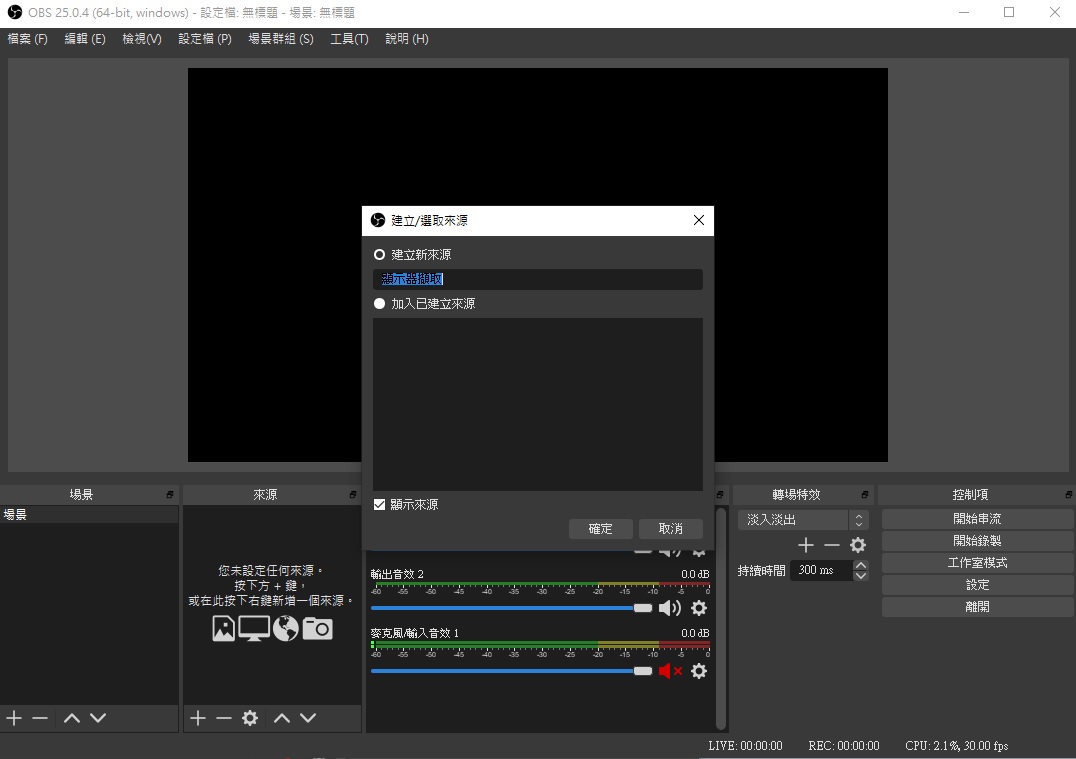Screen dimensions: 1076x759
Task: Open source properties gear in 來源 panel
Action: click(x=250, y=718)
